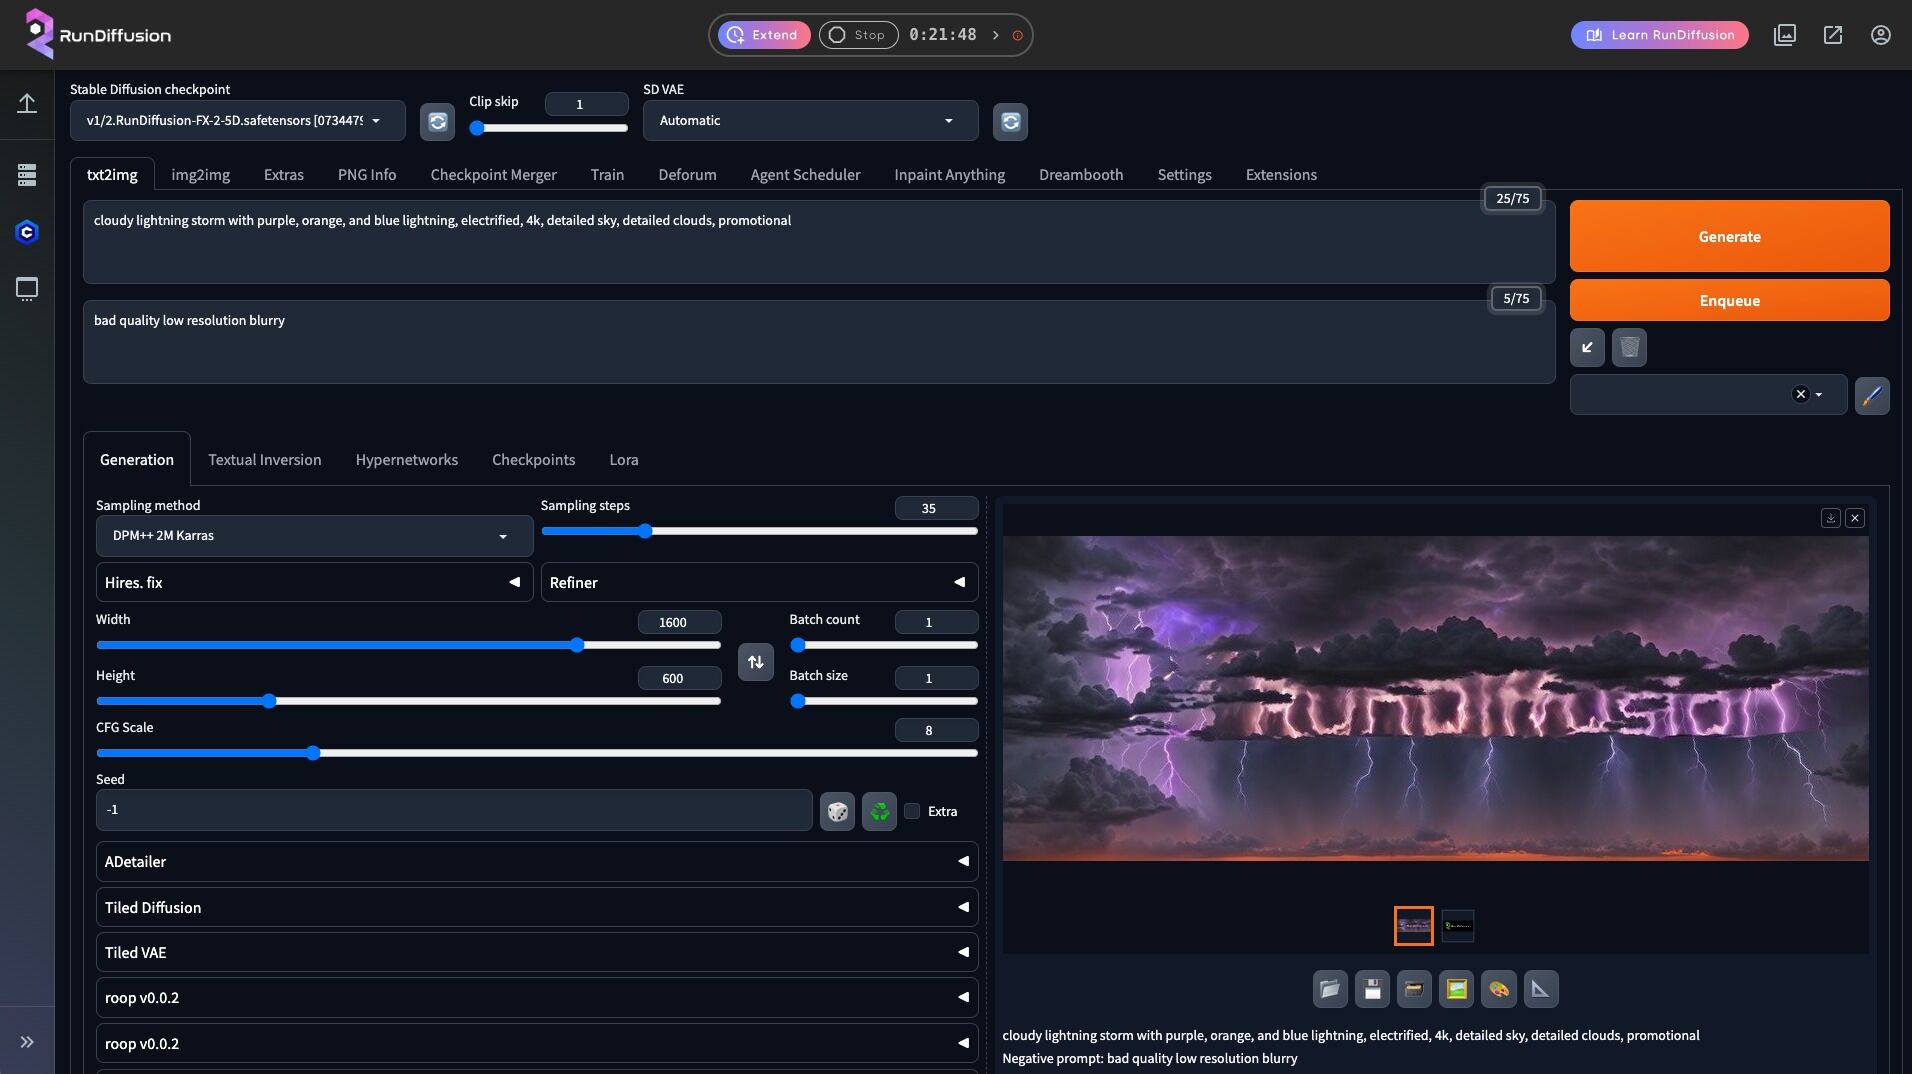Open the upload icon in left sidebar
The image size is (1912, 1074).
pos(27,103)
